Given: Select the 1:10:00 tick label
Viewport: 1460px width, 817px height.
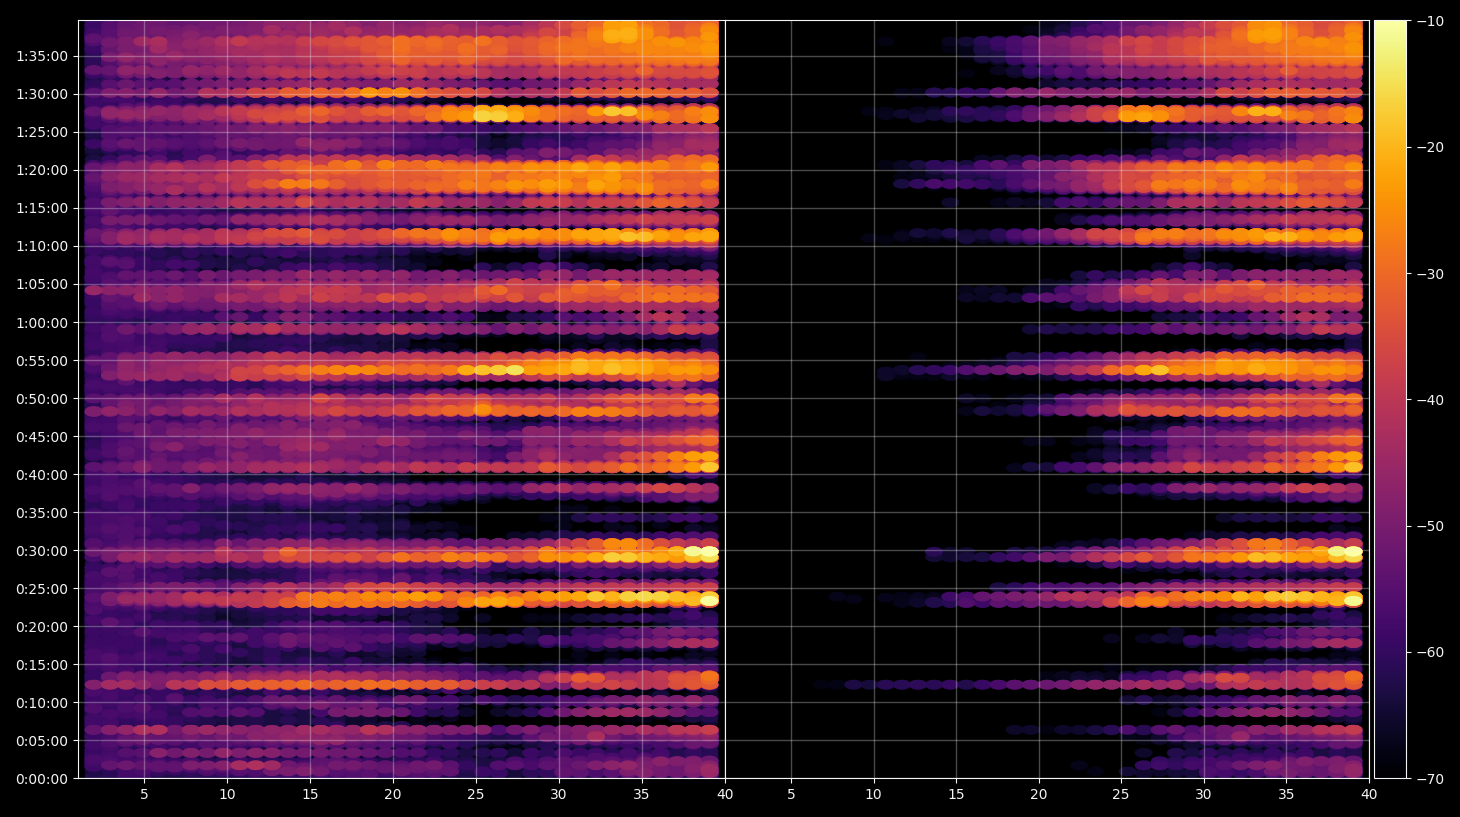Looking at the screenshot, I should [x=42, y=246].
